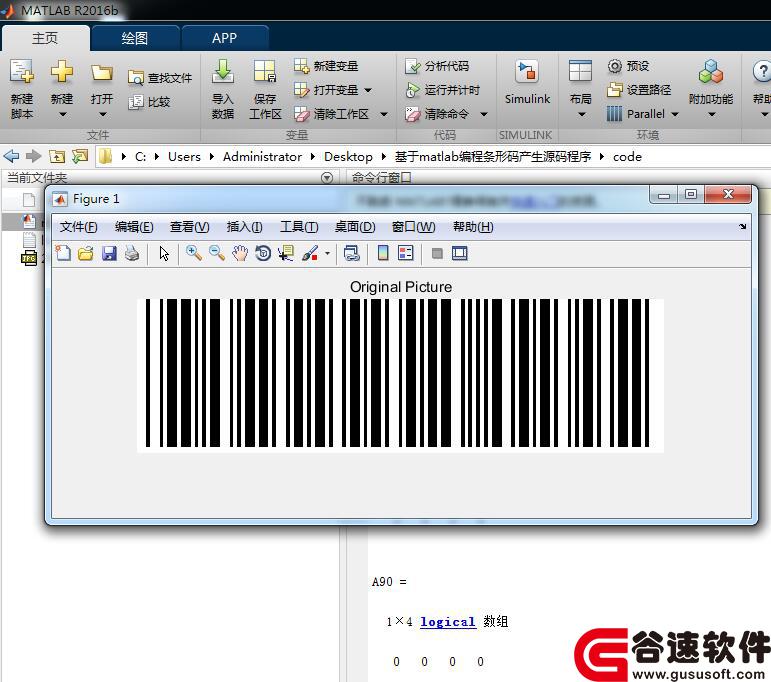Select the Pan hand tool

[x=240, y=253]
